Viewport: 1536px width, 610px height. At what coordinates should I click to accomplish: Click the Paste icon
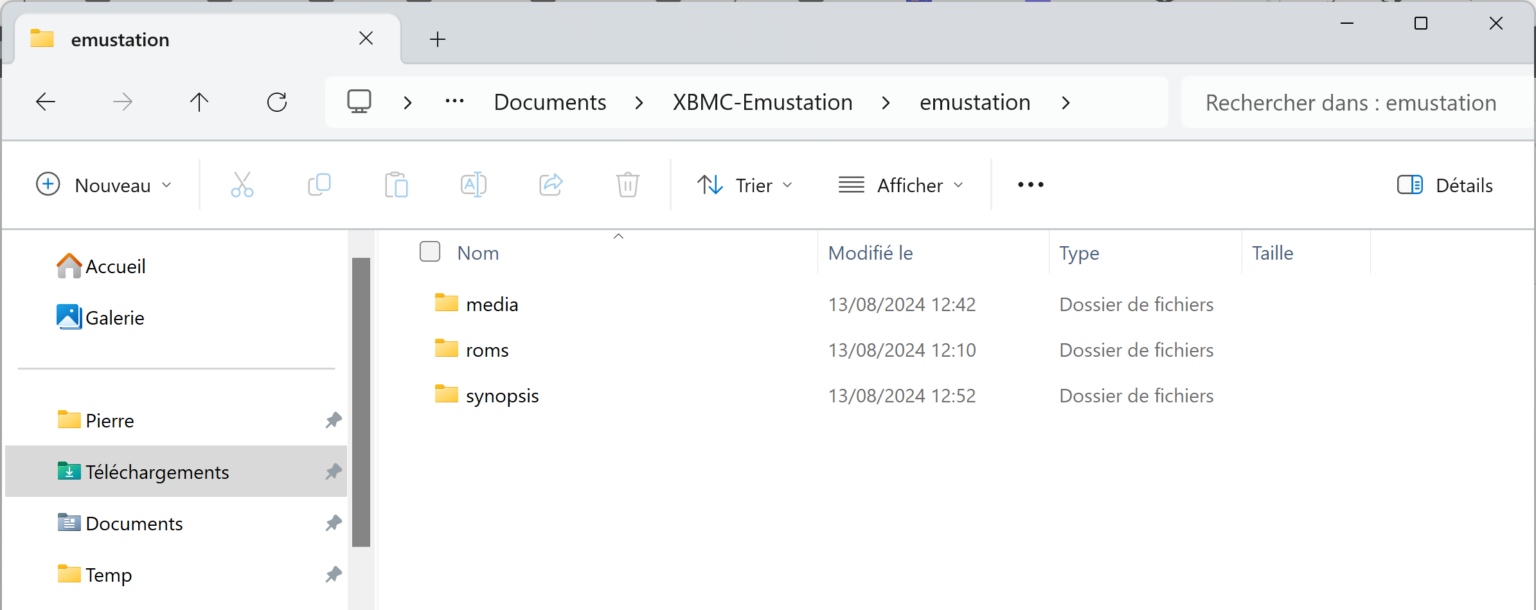(x=396, y=184)
